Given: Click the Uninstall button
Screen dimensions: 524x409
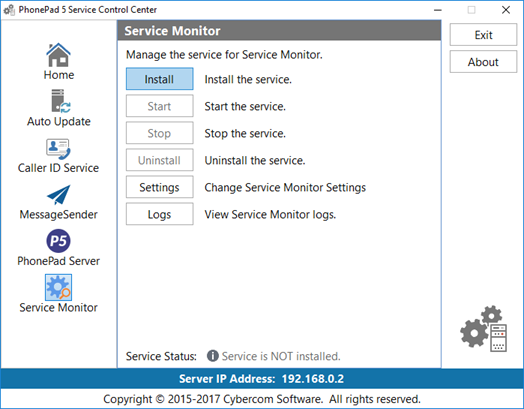Looking at the screenshot, I should coord(159,160).
